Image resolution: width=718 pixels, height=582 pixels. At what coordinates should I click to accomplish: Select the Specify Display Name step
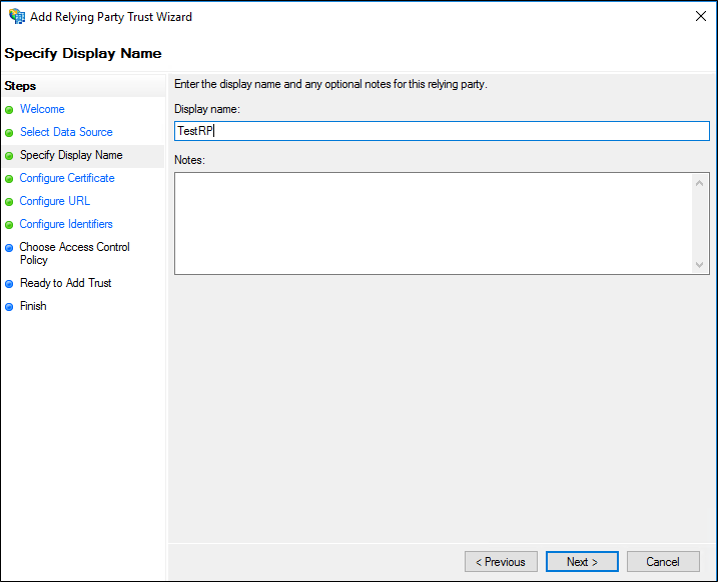[x=71, y=155]
